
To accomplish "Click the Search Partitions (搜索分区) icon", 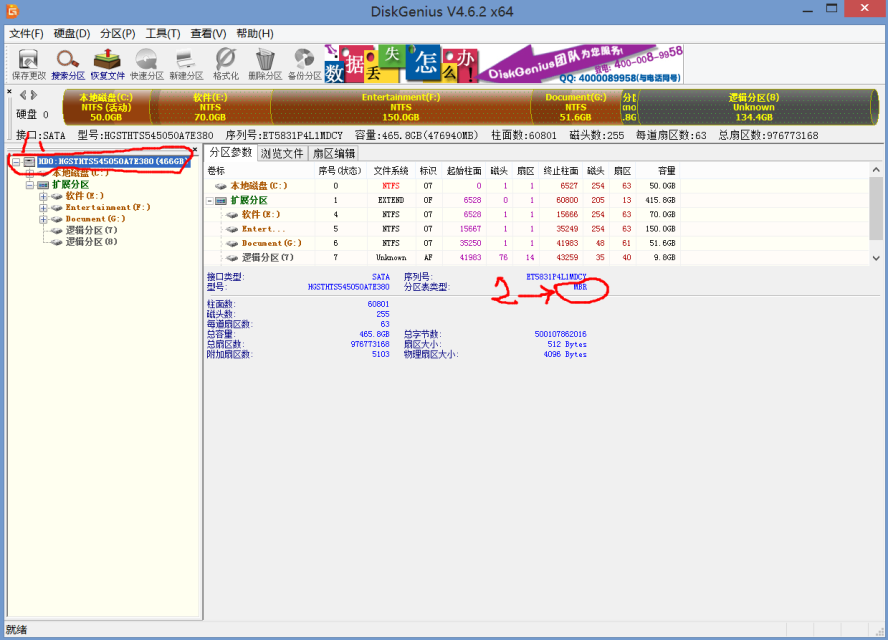I will coord(68,65).
